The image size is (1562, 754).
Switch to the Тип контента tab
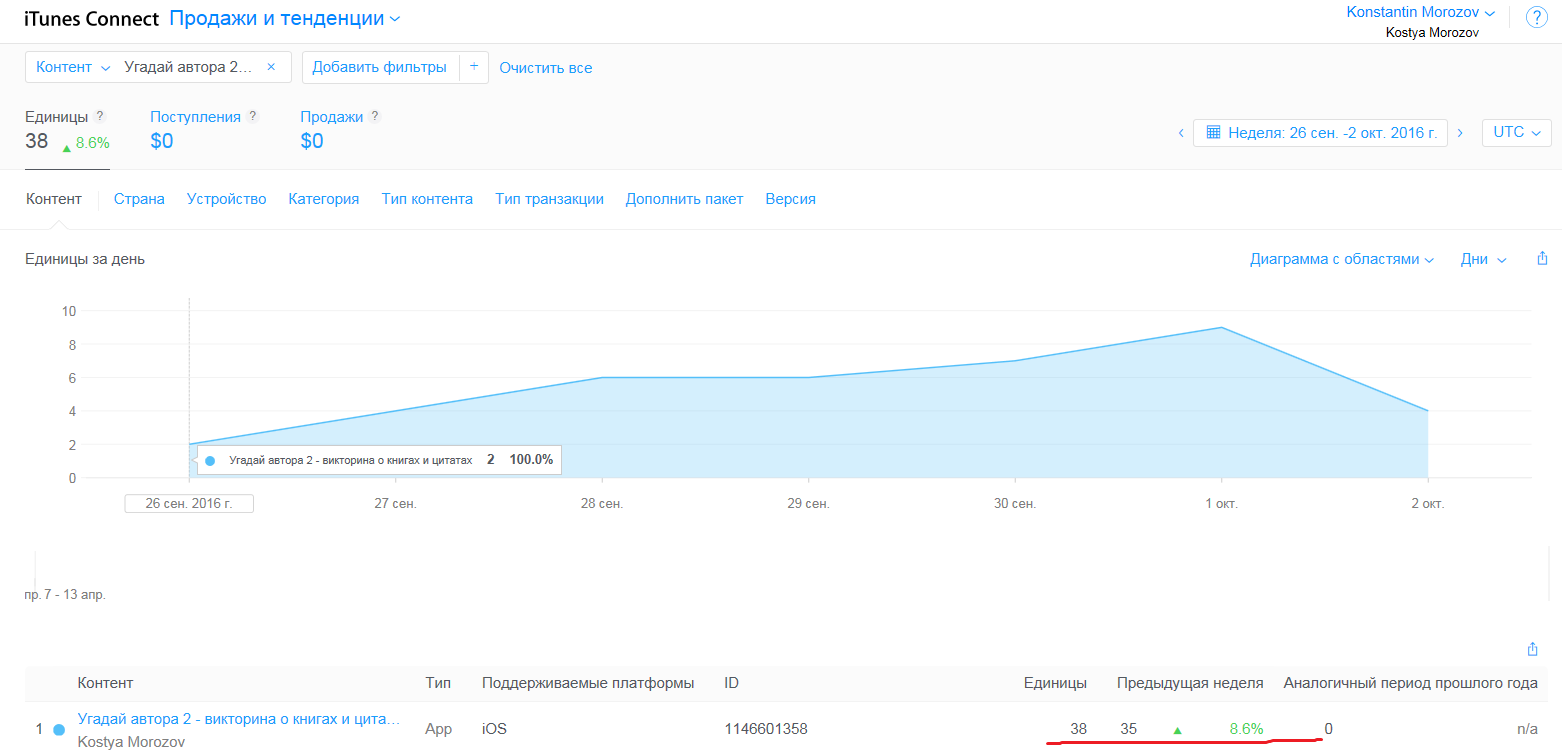427,199
